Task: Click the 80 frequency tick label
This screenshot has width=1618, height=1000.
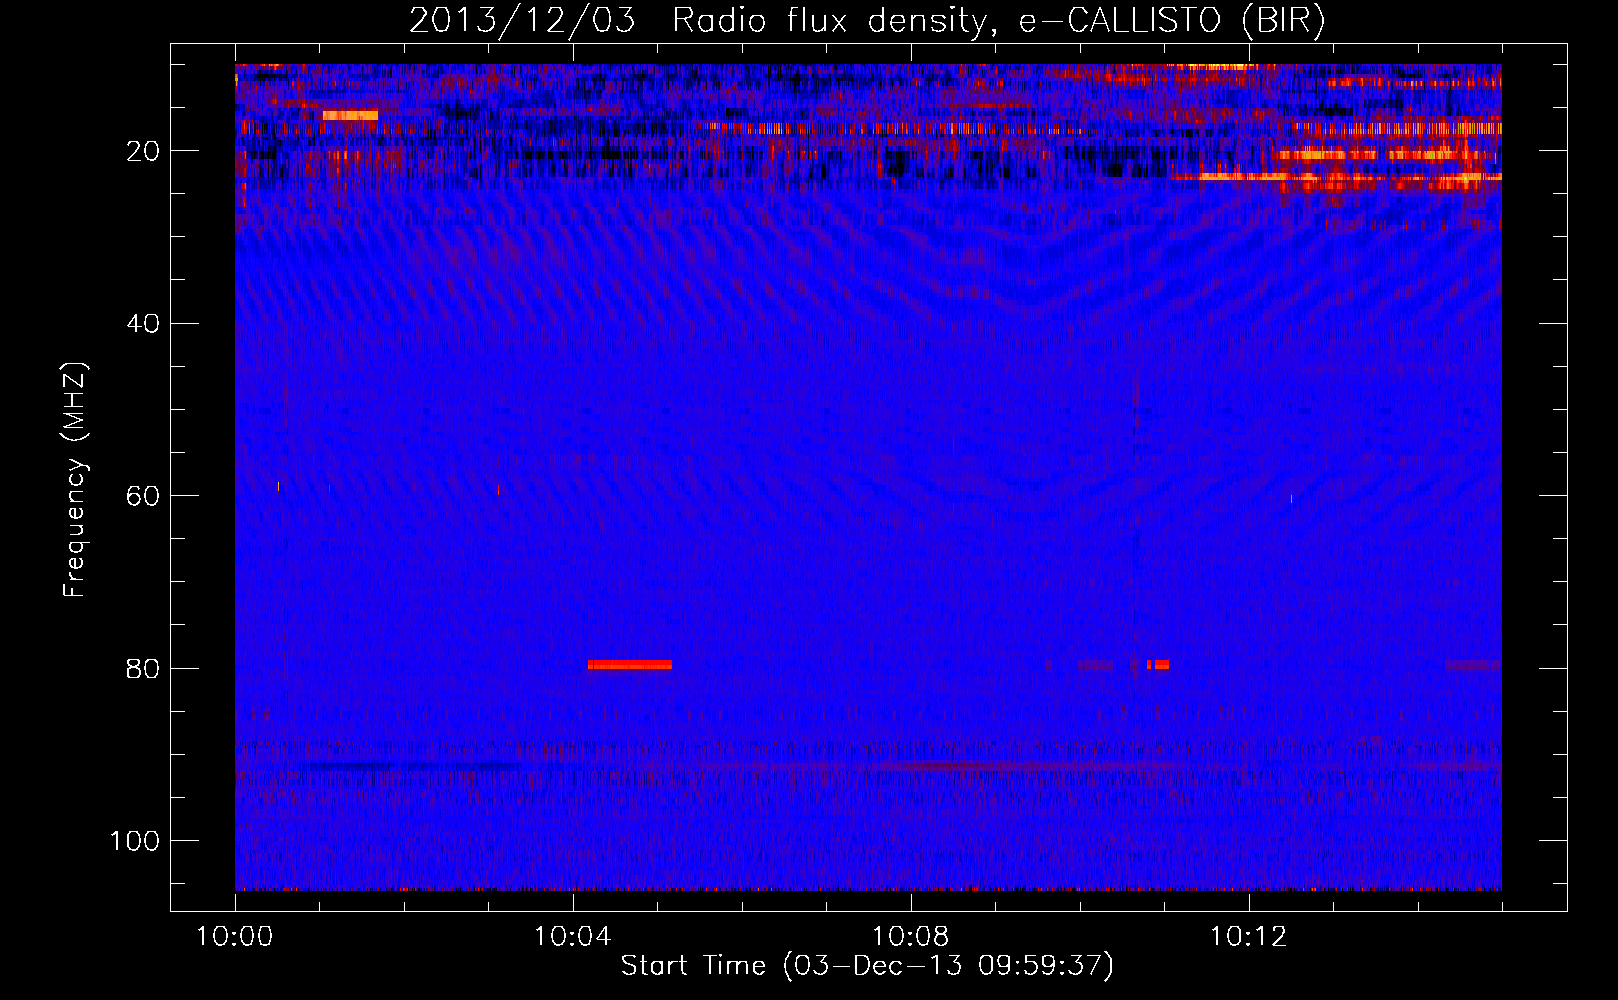Action: pos(143,668)
